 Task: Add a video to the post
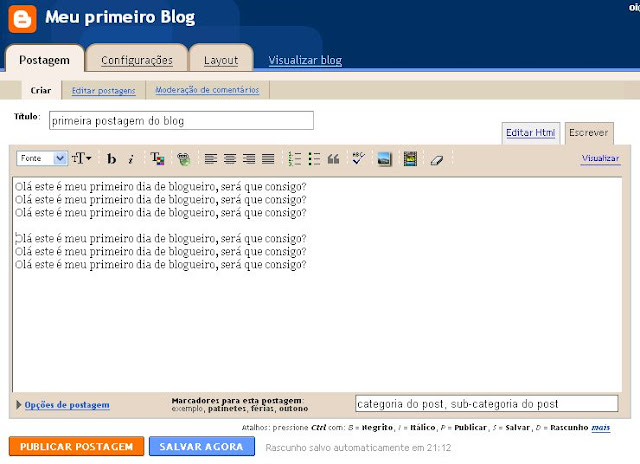click(x=410, y=158)
